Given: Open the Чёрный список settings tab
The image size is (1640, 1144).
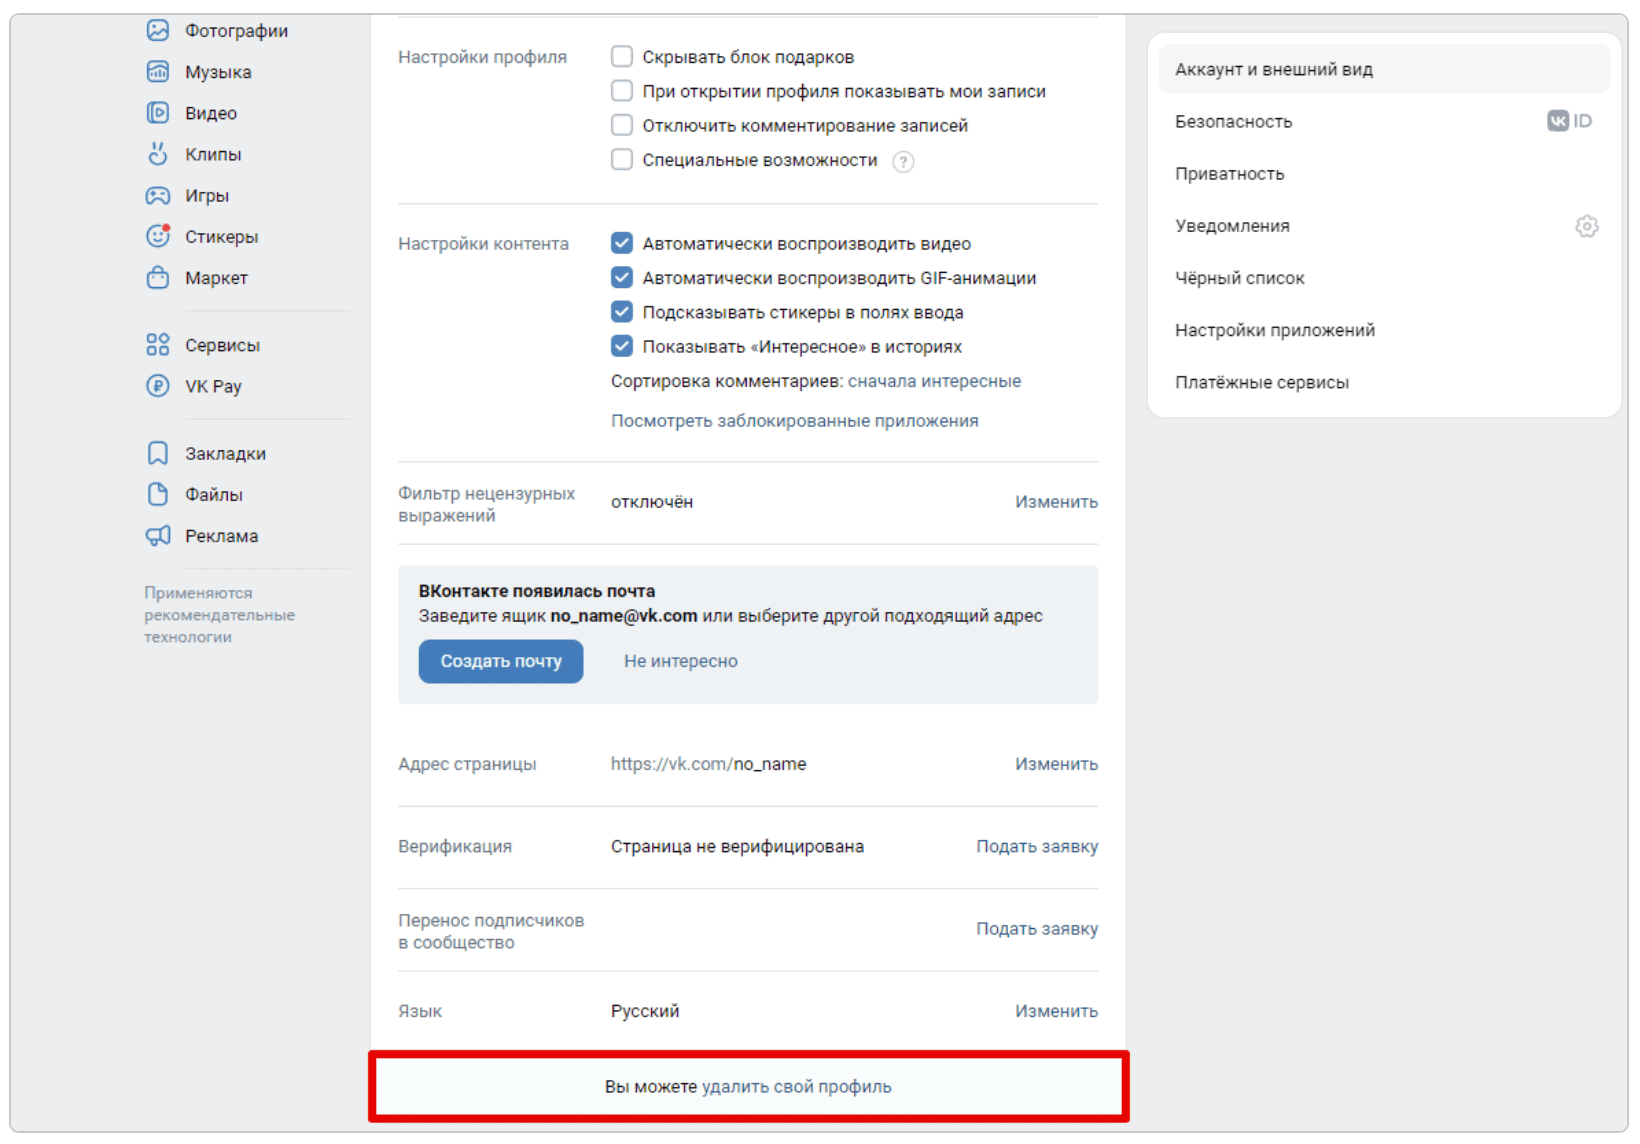Looking at the screenshot, I should (1239, 278).
